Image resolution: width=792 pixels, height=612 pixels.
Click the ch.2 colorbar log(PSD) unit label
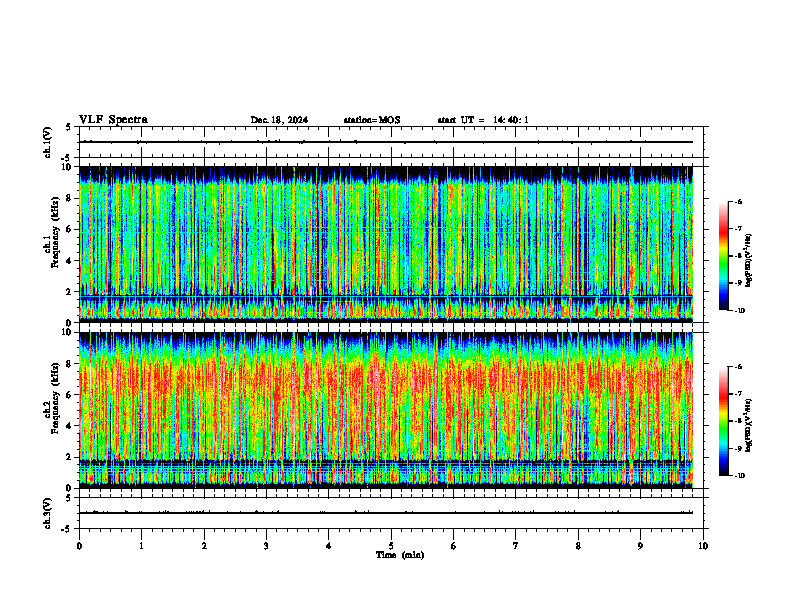click(x=749, y=424)
